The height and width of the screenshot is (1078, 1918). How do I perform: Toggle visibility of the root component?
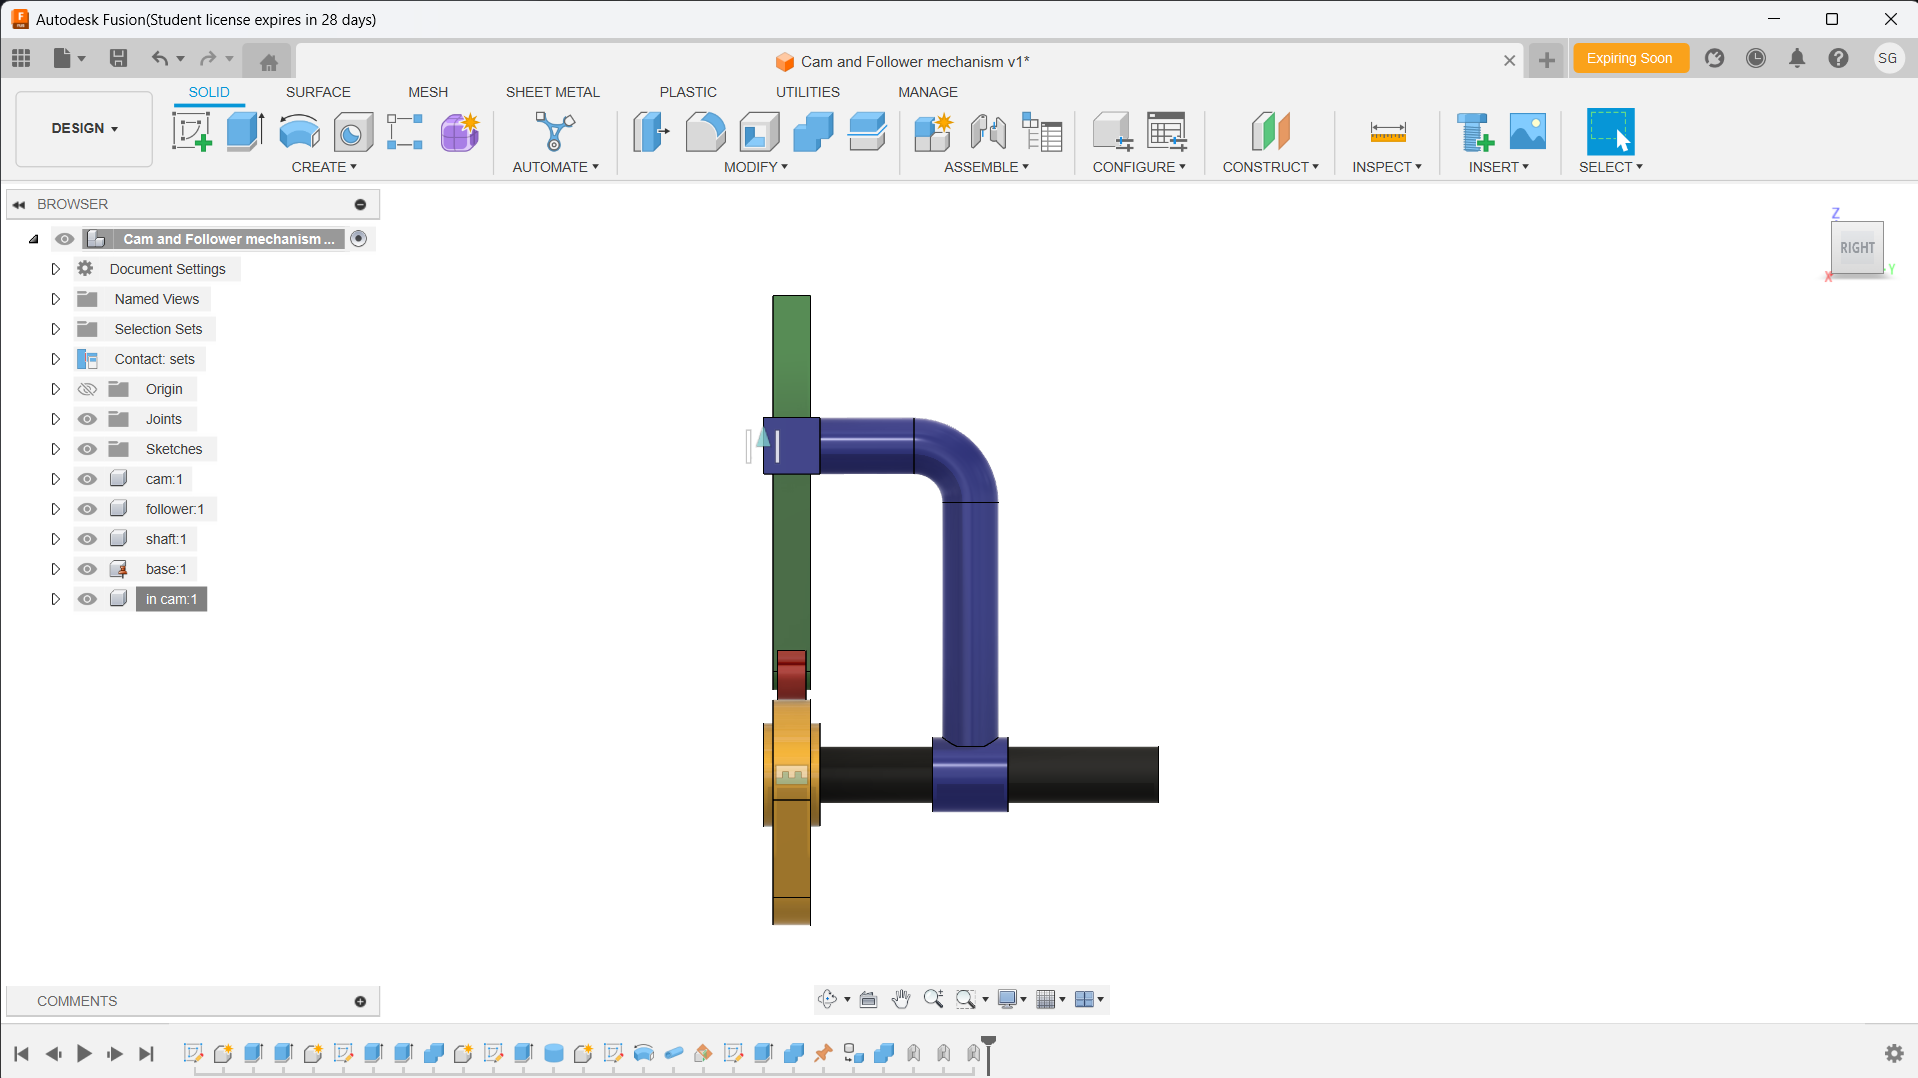pos(65,239)
